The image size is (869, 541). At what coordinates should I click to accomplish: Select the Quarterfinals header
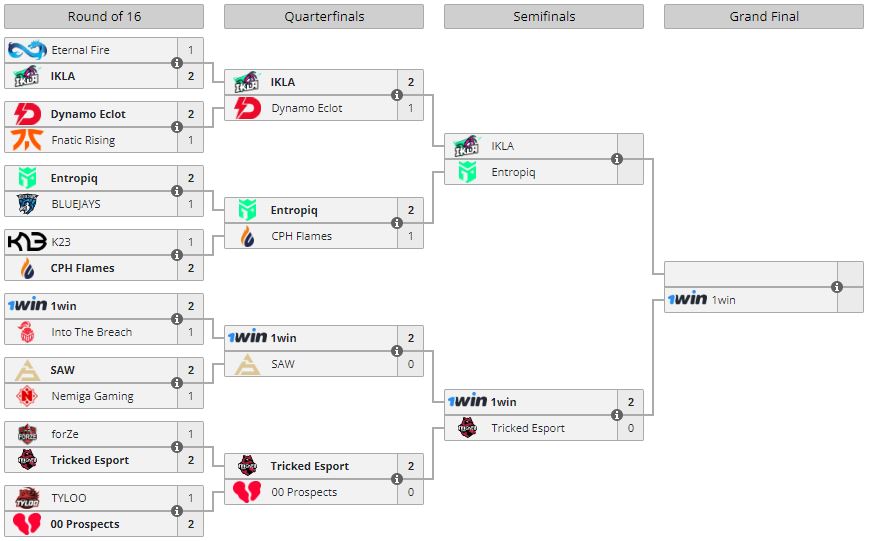(x=324, y=17)
